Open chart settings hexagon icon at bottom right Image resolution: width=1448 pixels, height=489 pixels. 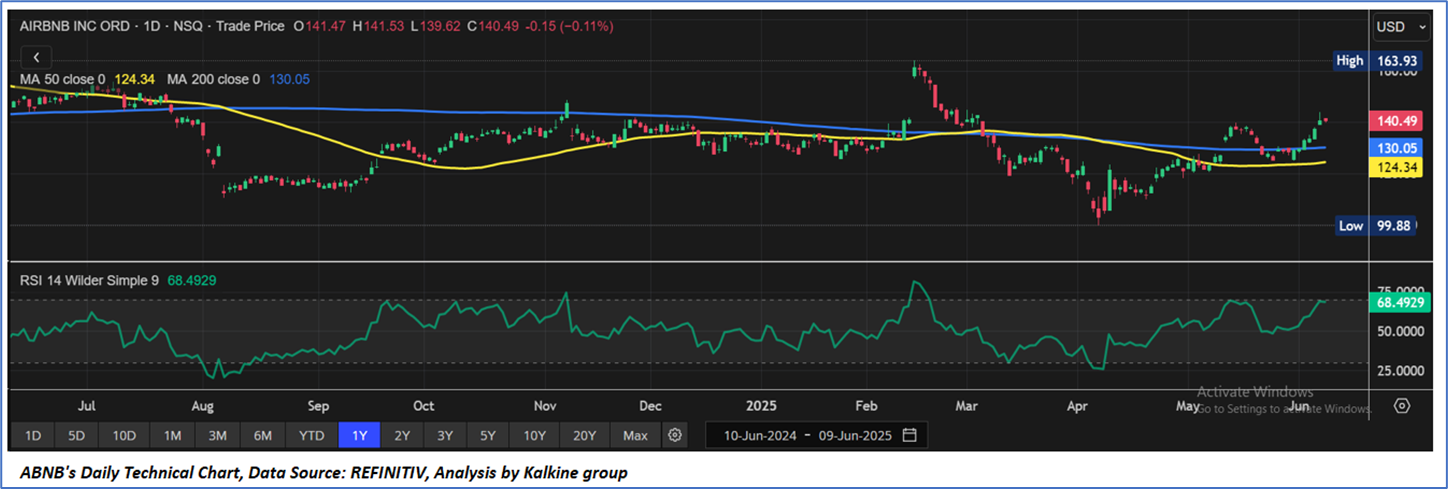(1402, 405)
